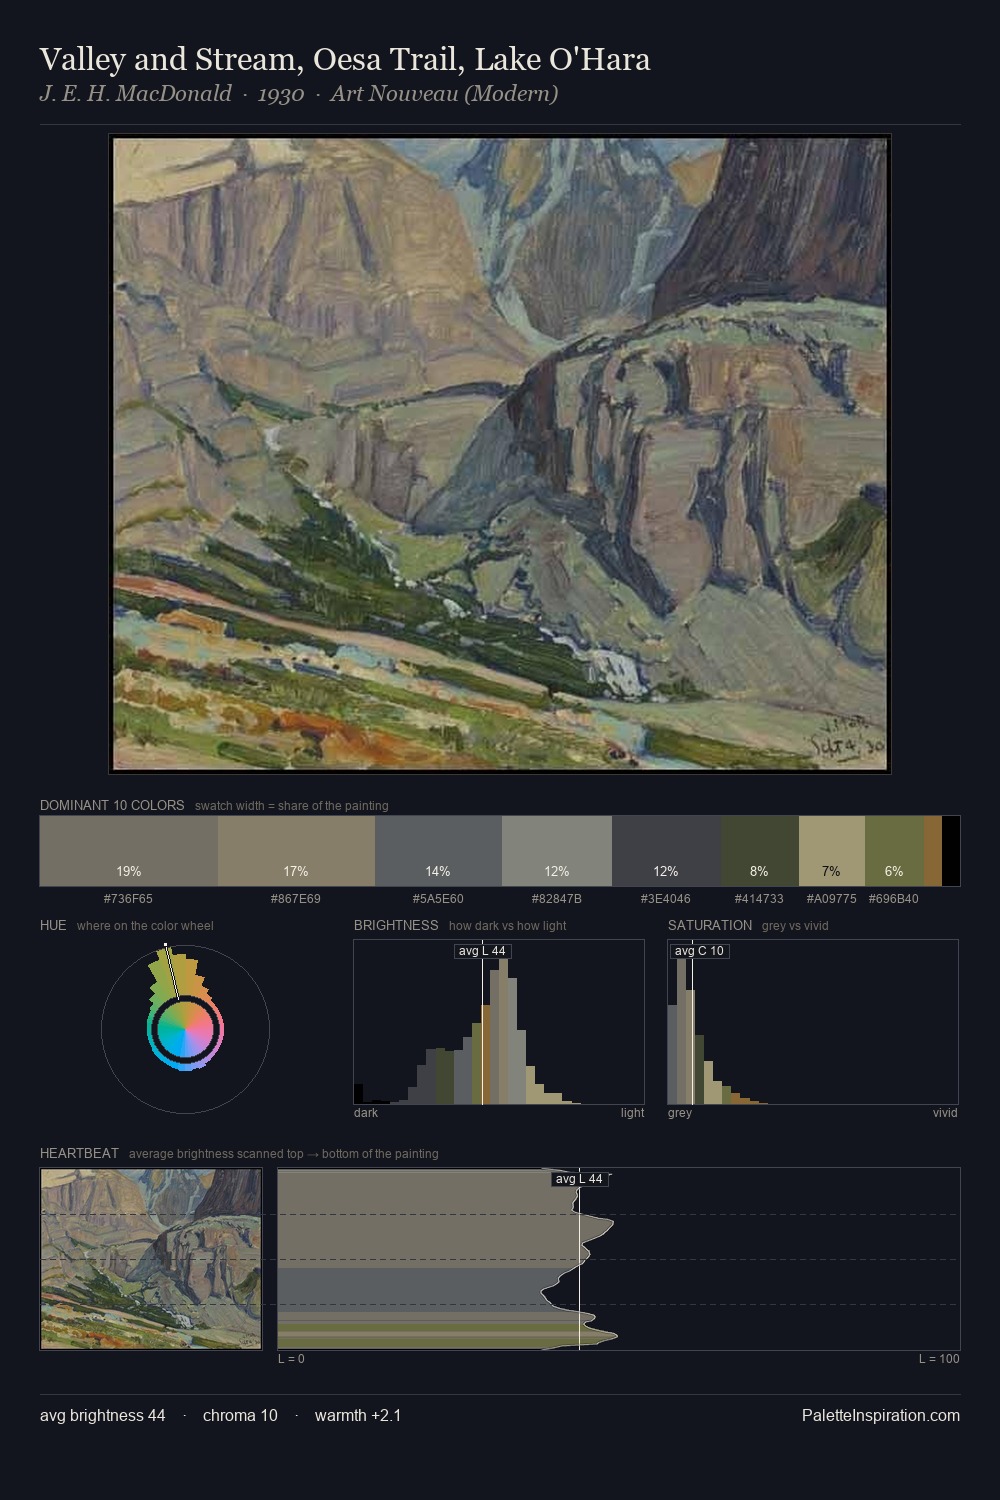Click Art Nouveau (Modern) style text

(444, 94)
